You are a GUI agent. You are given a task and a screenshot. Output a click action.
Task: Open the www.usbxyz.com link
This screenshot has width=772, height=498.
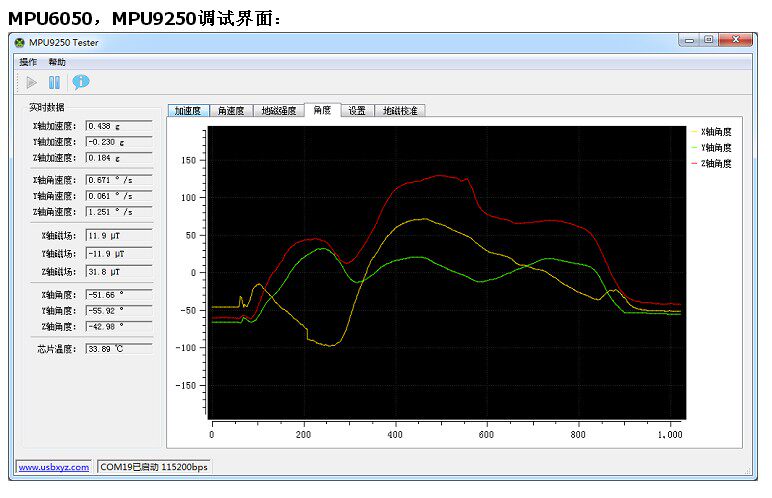54,467
